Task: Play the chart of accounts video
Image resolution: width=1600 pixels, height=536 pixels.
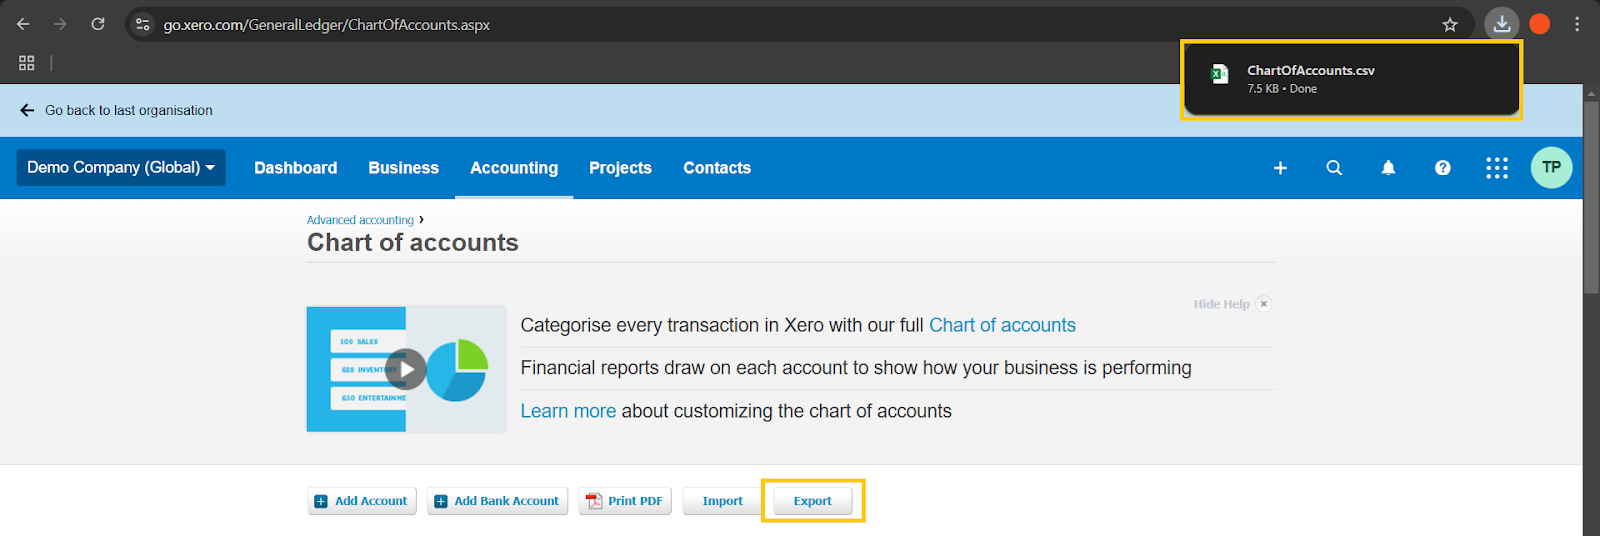Action: 406,369
